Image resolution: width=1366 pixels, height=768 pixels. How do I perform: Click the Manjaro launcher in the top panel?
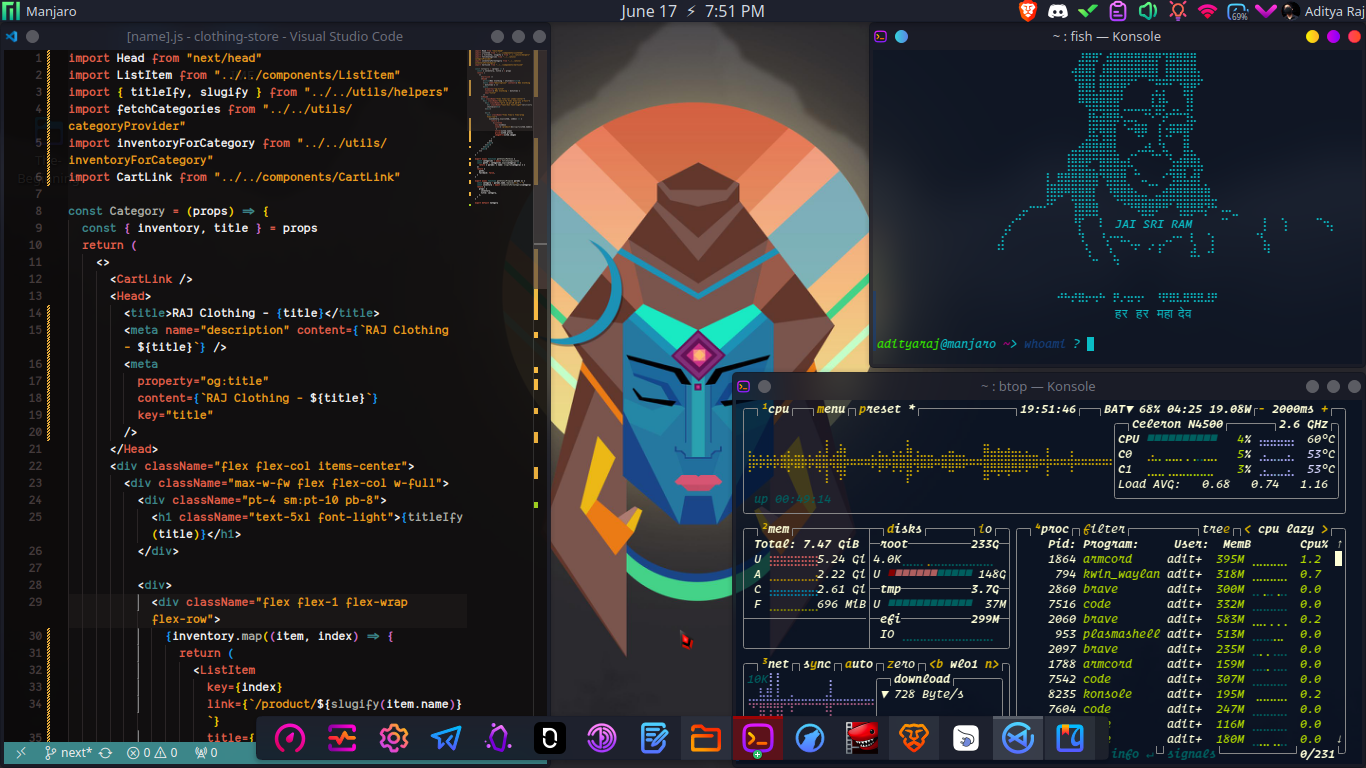40,12
